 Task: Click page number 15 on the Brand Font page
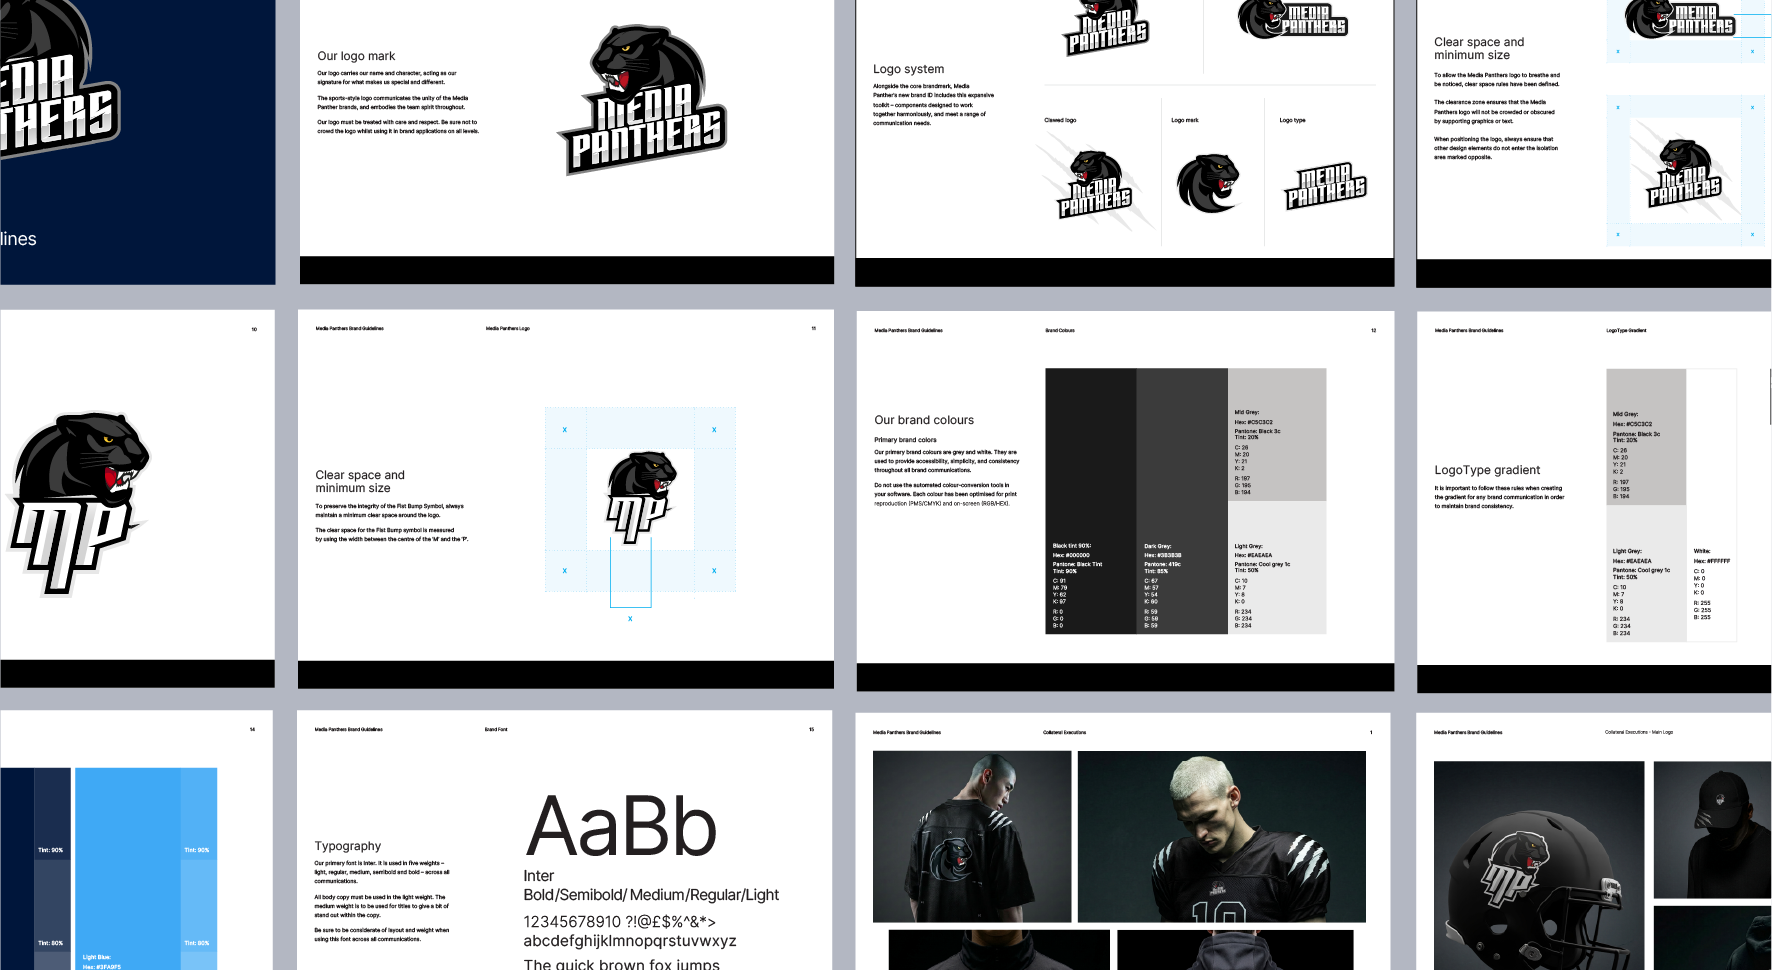pyautogui.click(x=811, y=729)
